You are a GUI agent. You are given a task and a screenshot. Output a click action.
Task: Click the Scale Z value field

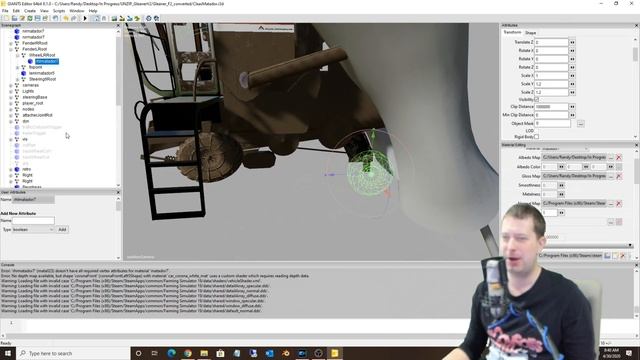click(x=551, y=92)
